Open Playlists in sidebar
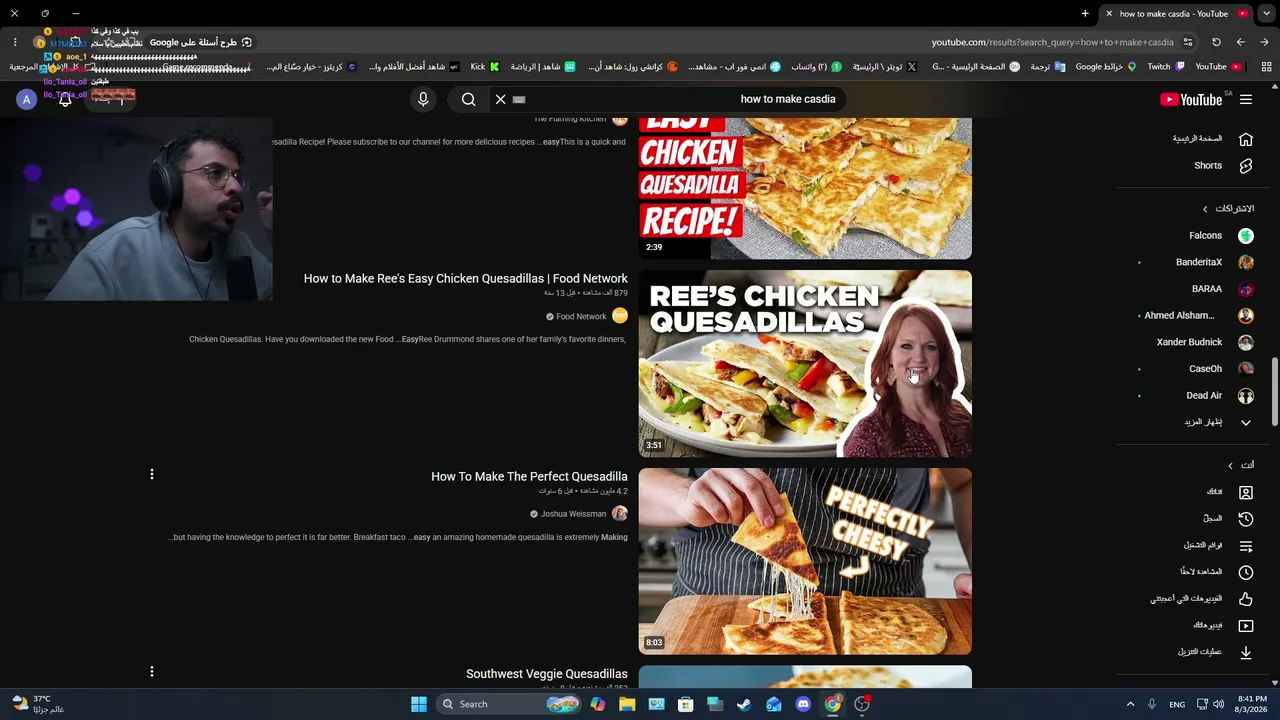 1246,546
